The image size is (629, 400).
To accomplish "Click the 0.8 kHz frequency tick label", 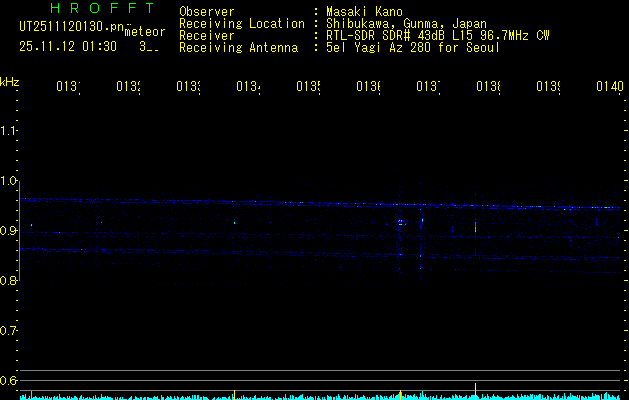I will click(9, 281).
